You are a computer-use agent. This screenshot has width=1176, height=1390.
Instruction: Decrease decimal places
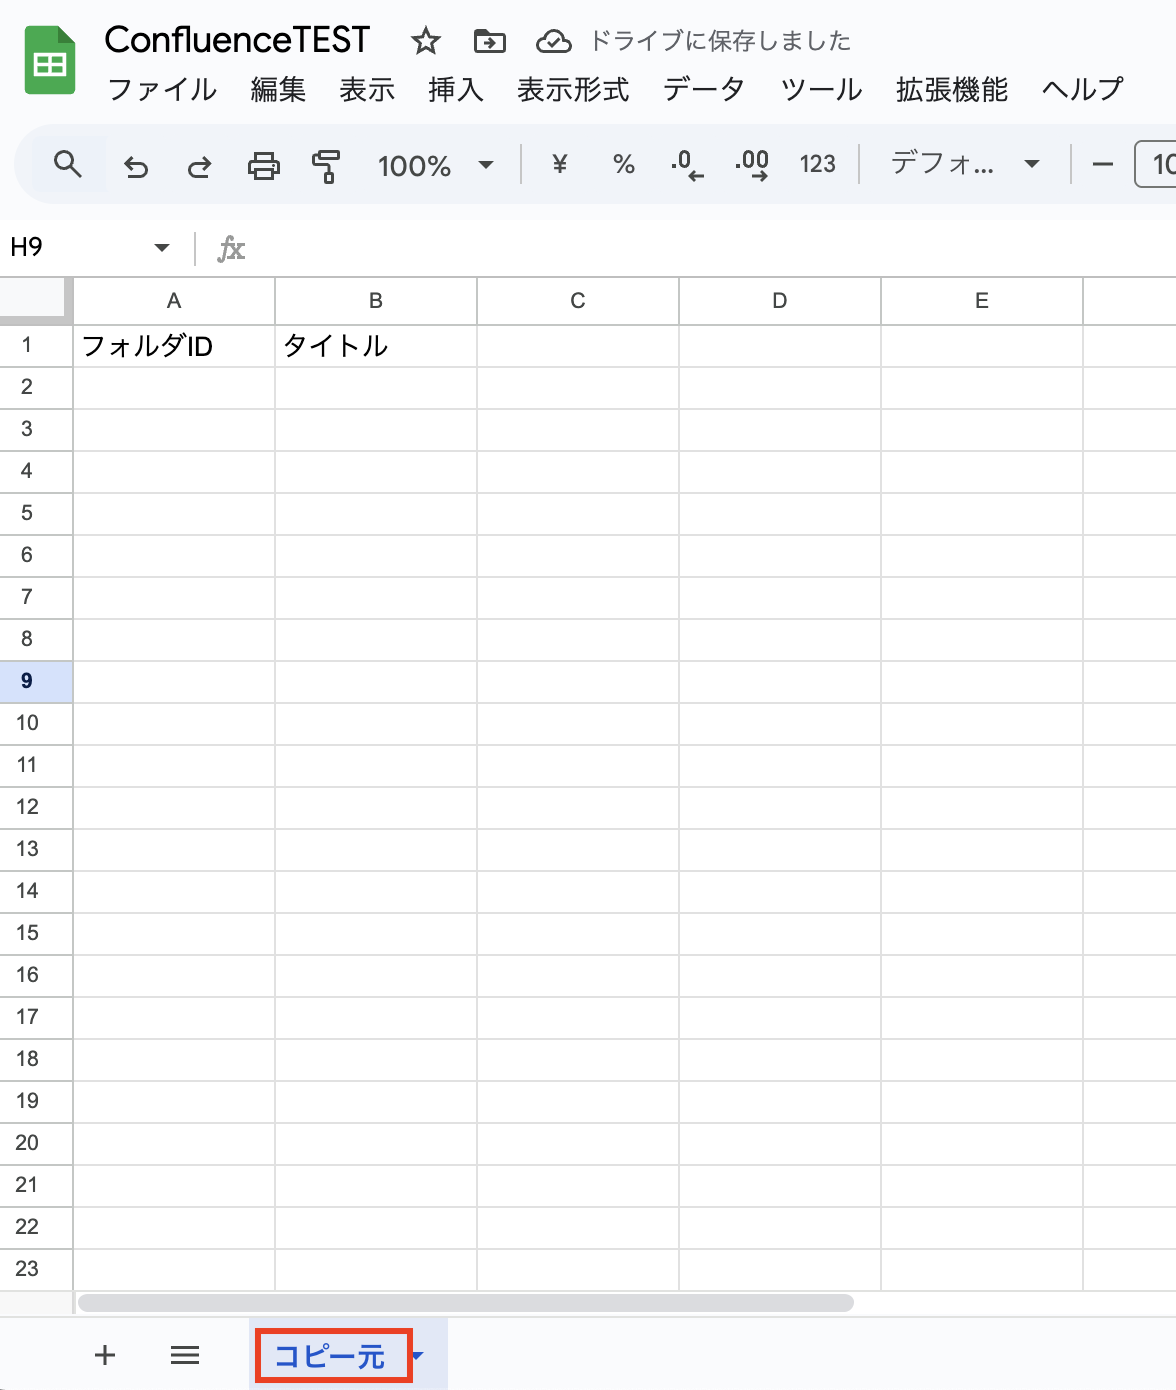click(x=687, y=164)
